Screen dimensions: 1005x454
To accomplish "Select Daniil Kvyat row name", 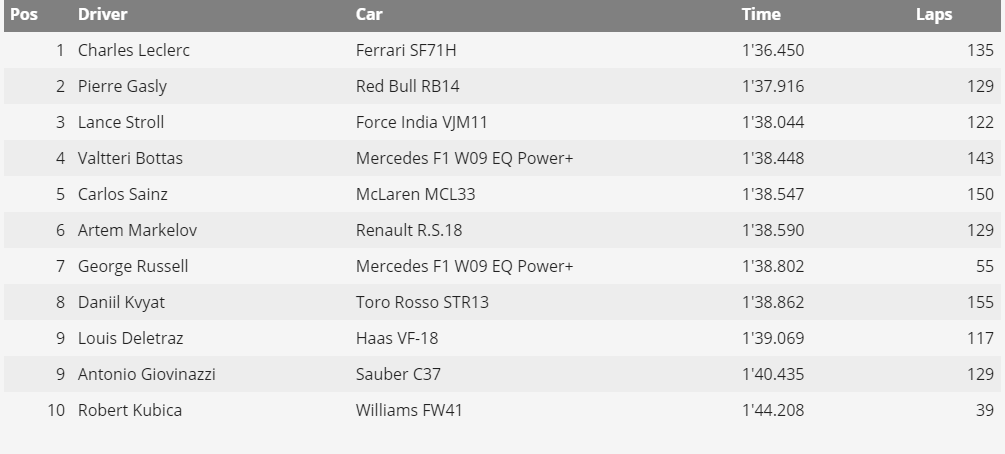I will pyautogui.click(x=121, y=301).
